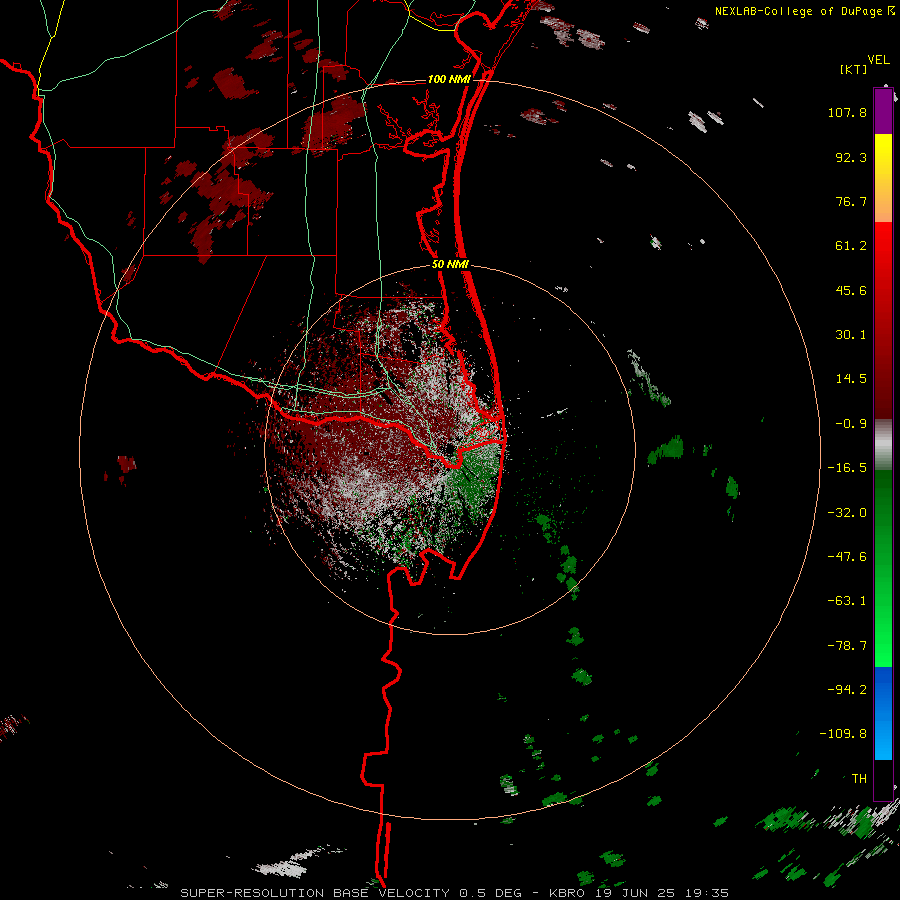Click the -16.5 scale value
Image resolution: width=900 pixels, height=900 pixels.
coord(847,468)
